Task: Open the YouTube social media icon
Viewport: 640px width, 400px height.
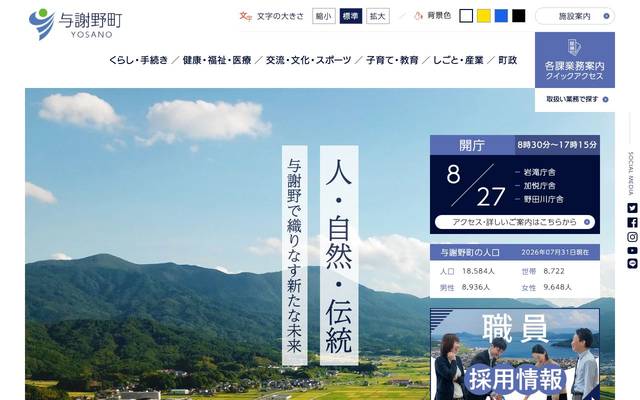Action: tap(632, 250)
